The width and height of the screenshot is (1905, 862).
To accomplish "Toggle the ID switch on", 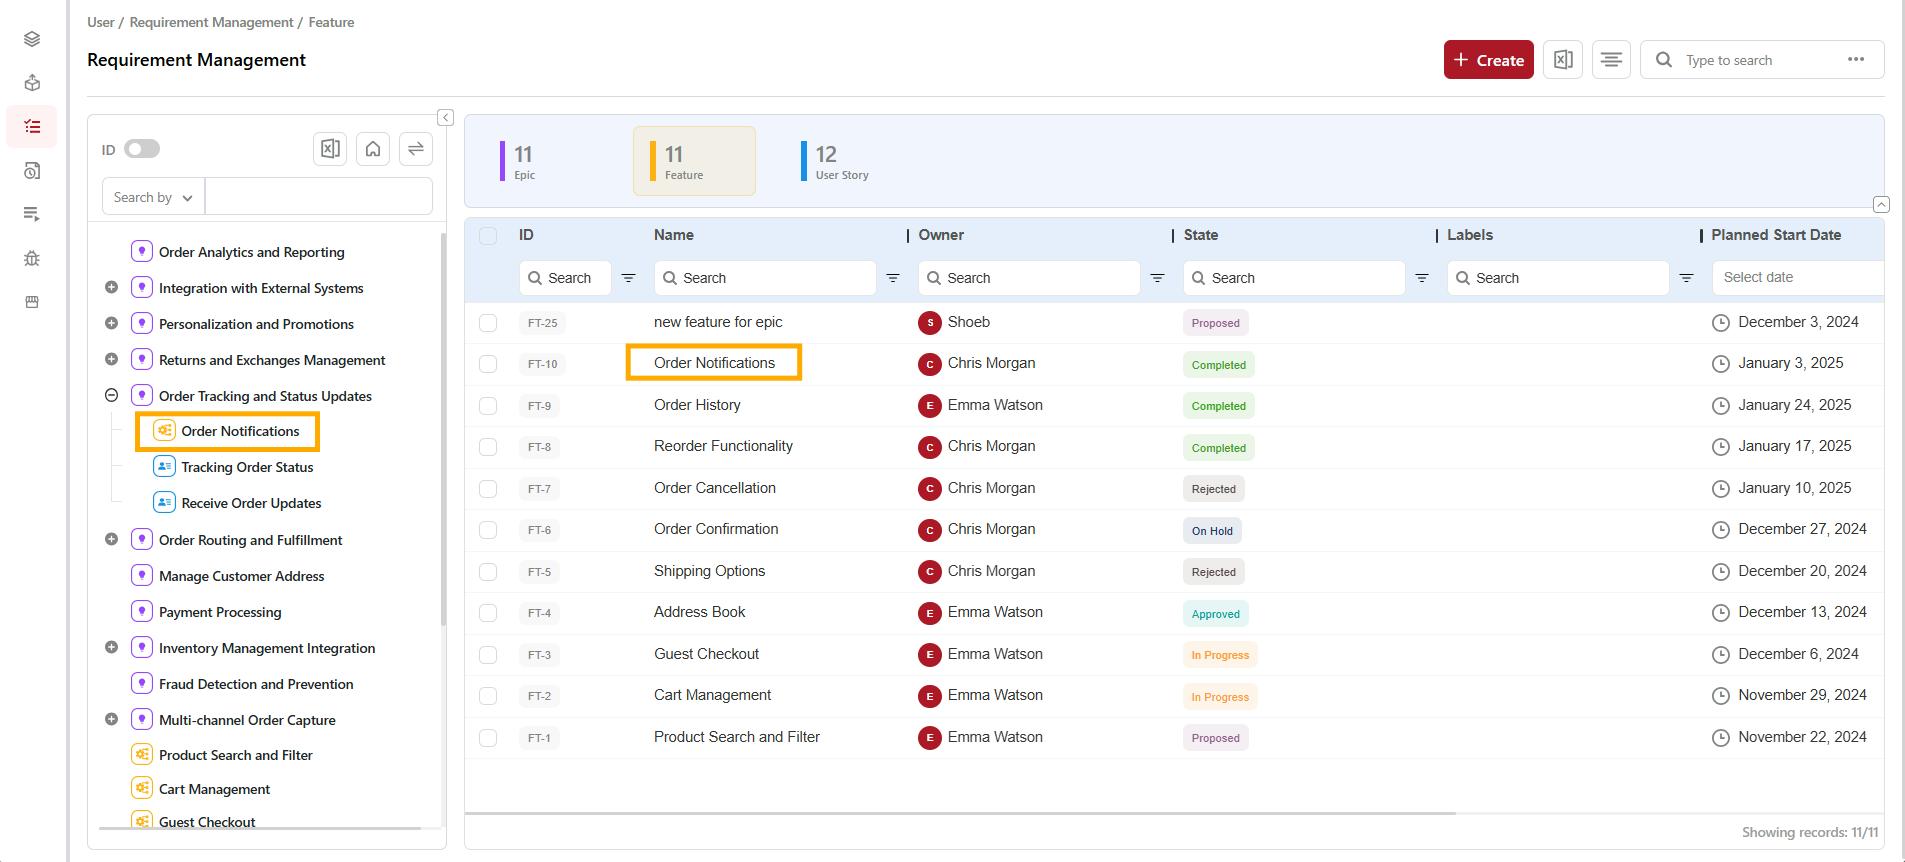I will tap(142, 149).
